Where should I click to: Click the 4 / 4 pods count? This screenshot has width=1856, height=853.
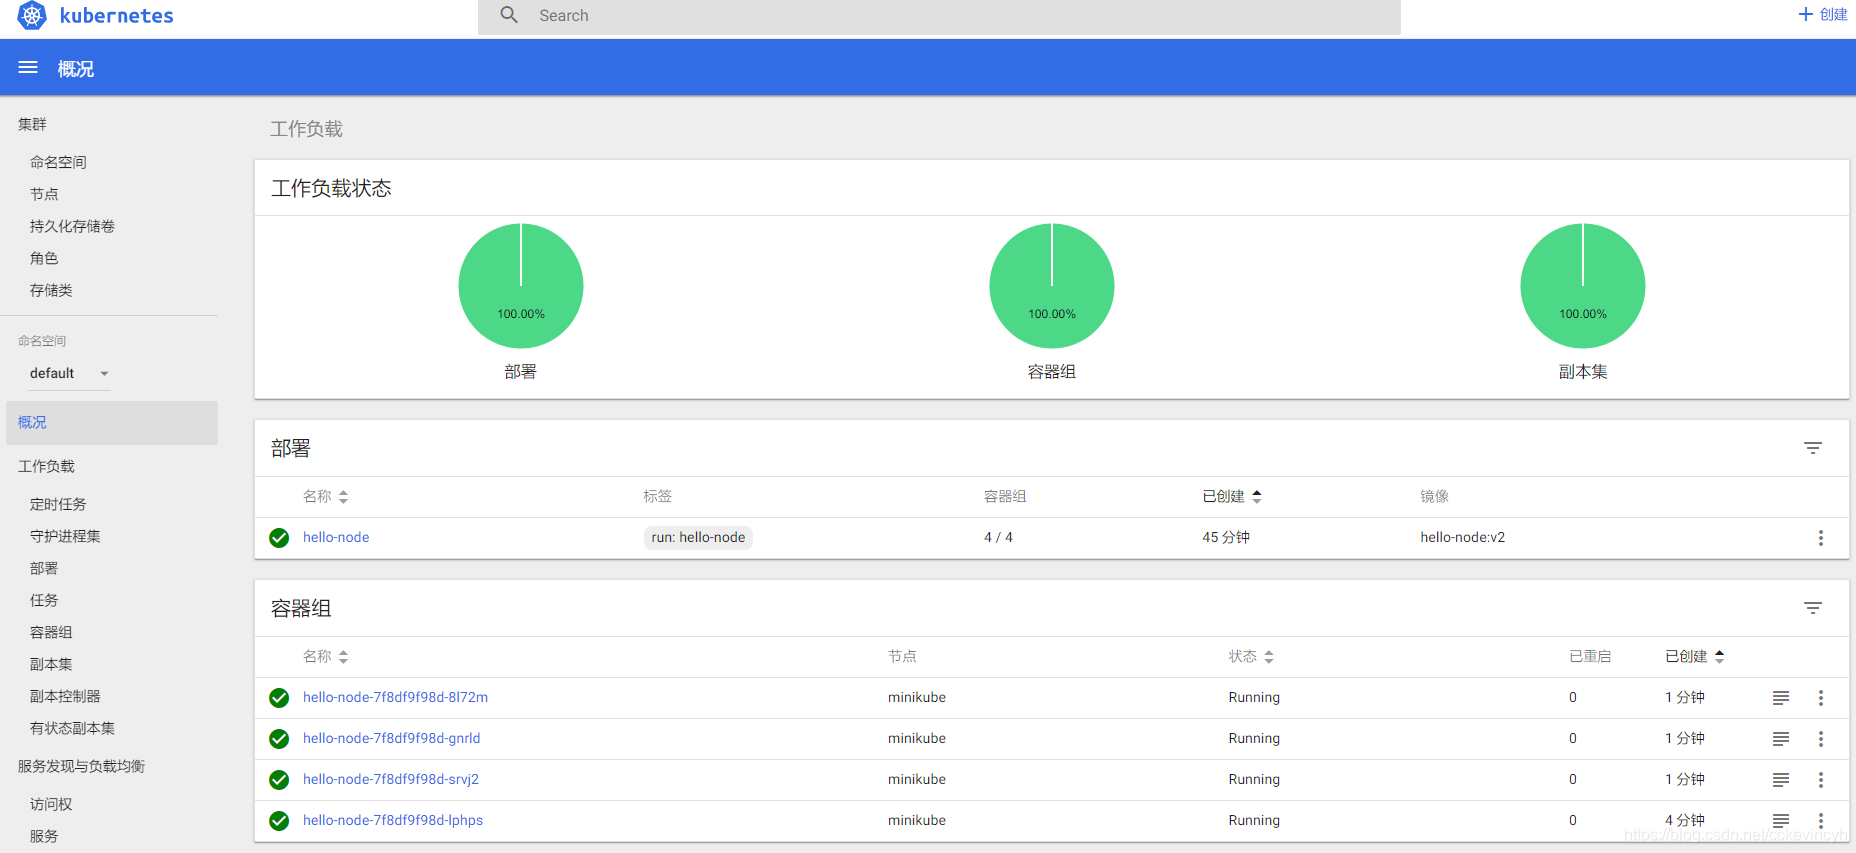[998, 537]
